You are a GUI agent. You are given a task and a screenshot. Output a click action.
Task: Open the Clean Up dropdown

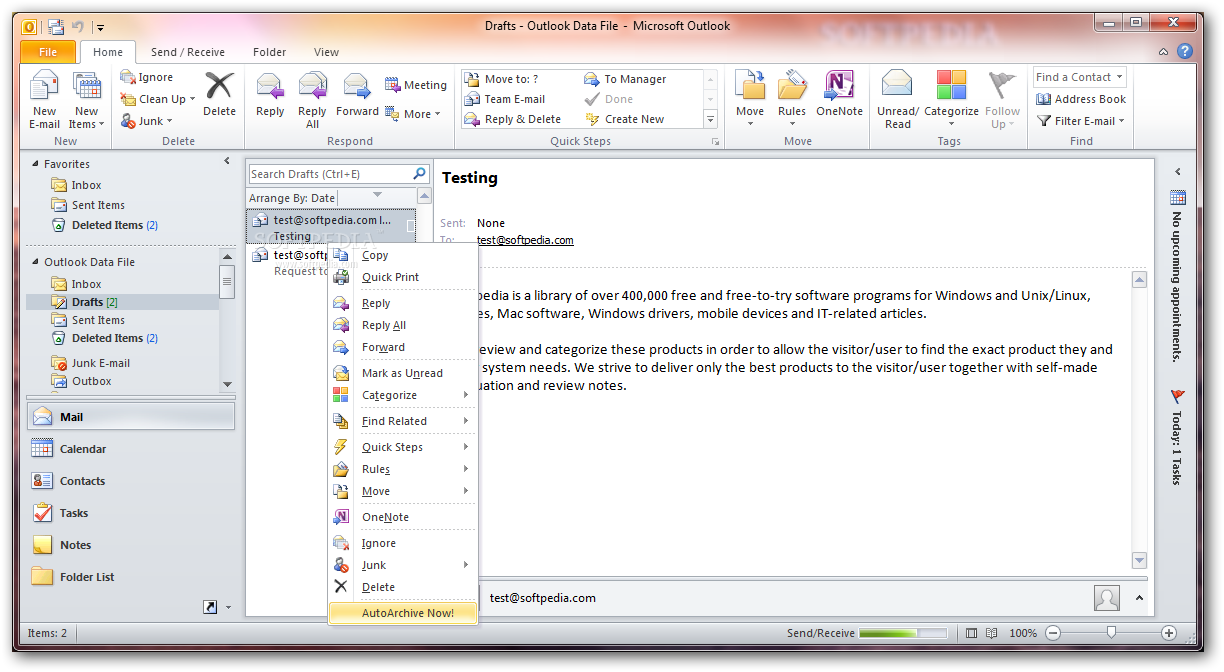(158, 99)
